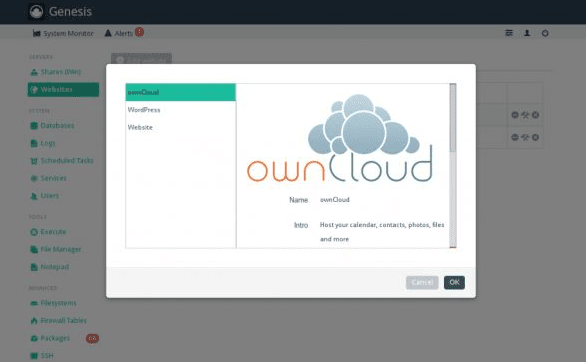Open File Manager in sidebar

tap(56, 249)
